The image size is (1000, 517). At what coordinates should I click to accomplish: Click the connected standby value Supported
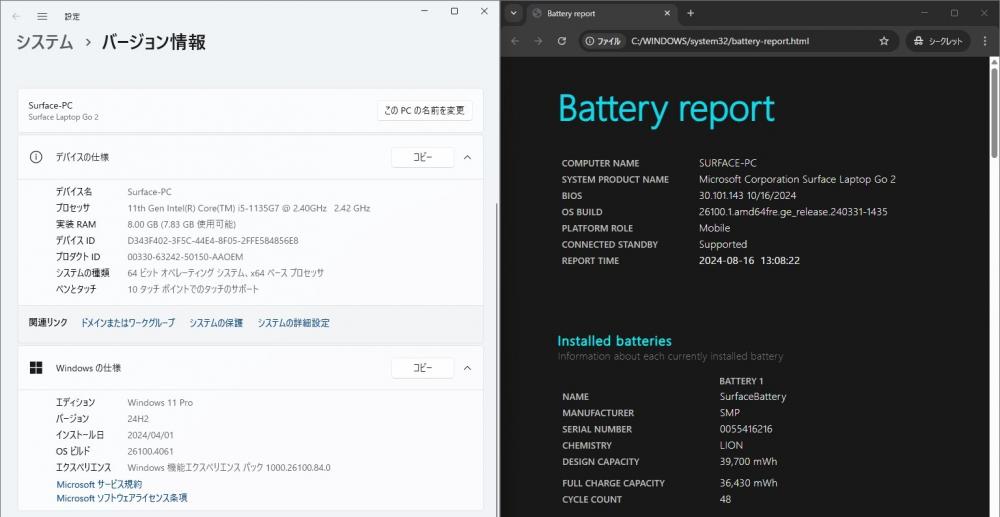coord(723,245)
